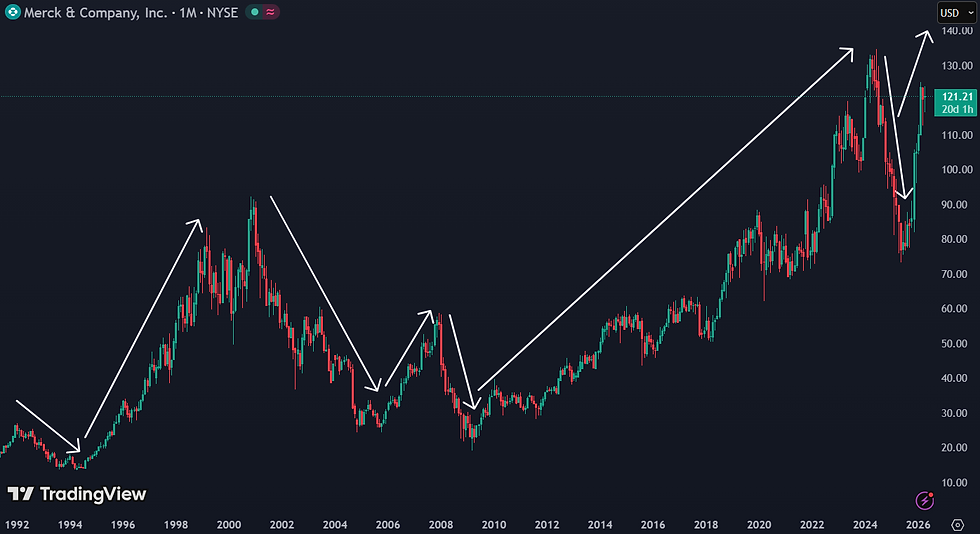The width and height of the screenshot is (980, 534).
Task: Click the 30.00 price axis label
Action: pos(954,413)
